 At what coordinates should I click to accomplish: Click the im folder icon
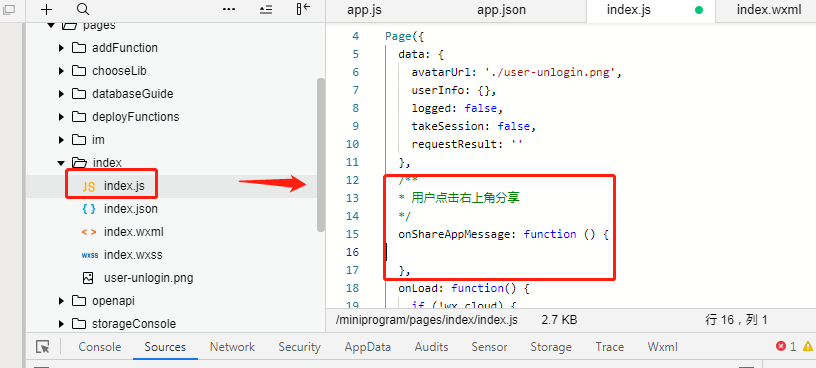coord(79,140)
